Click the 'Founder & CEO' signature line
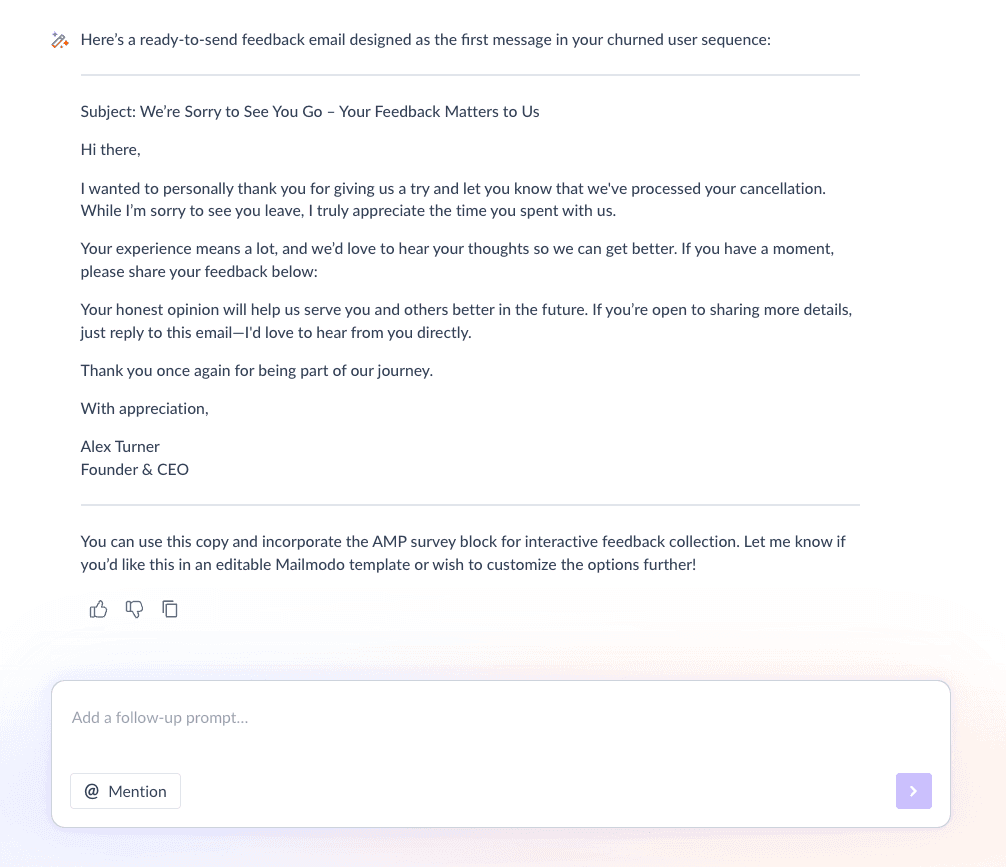 [134, 469]
